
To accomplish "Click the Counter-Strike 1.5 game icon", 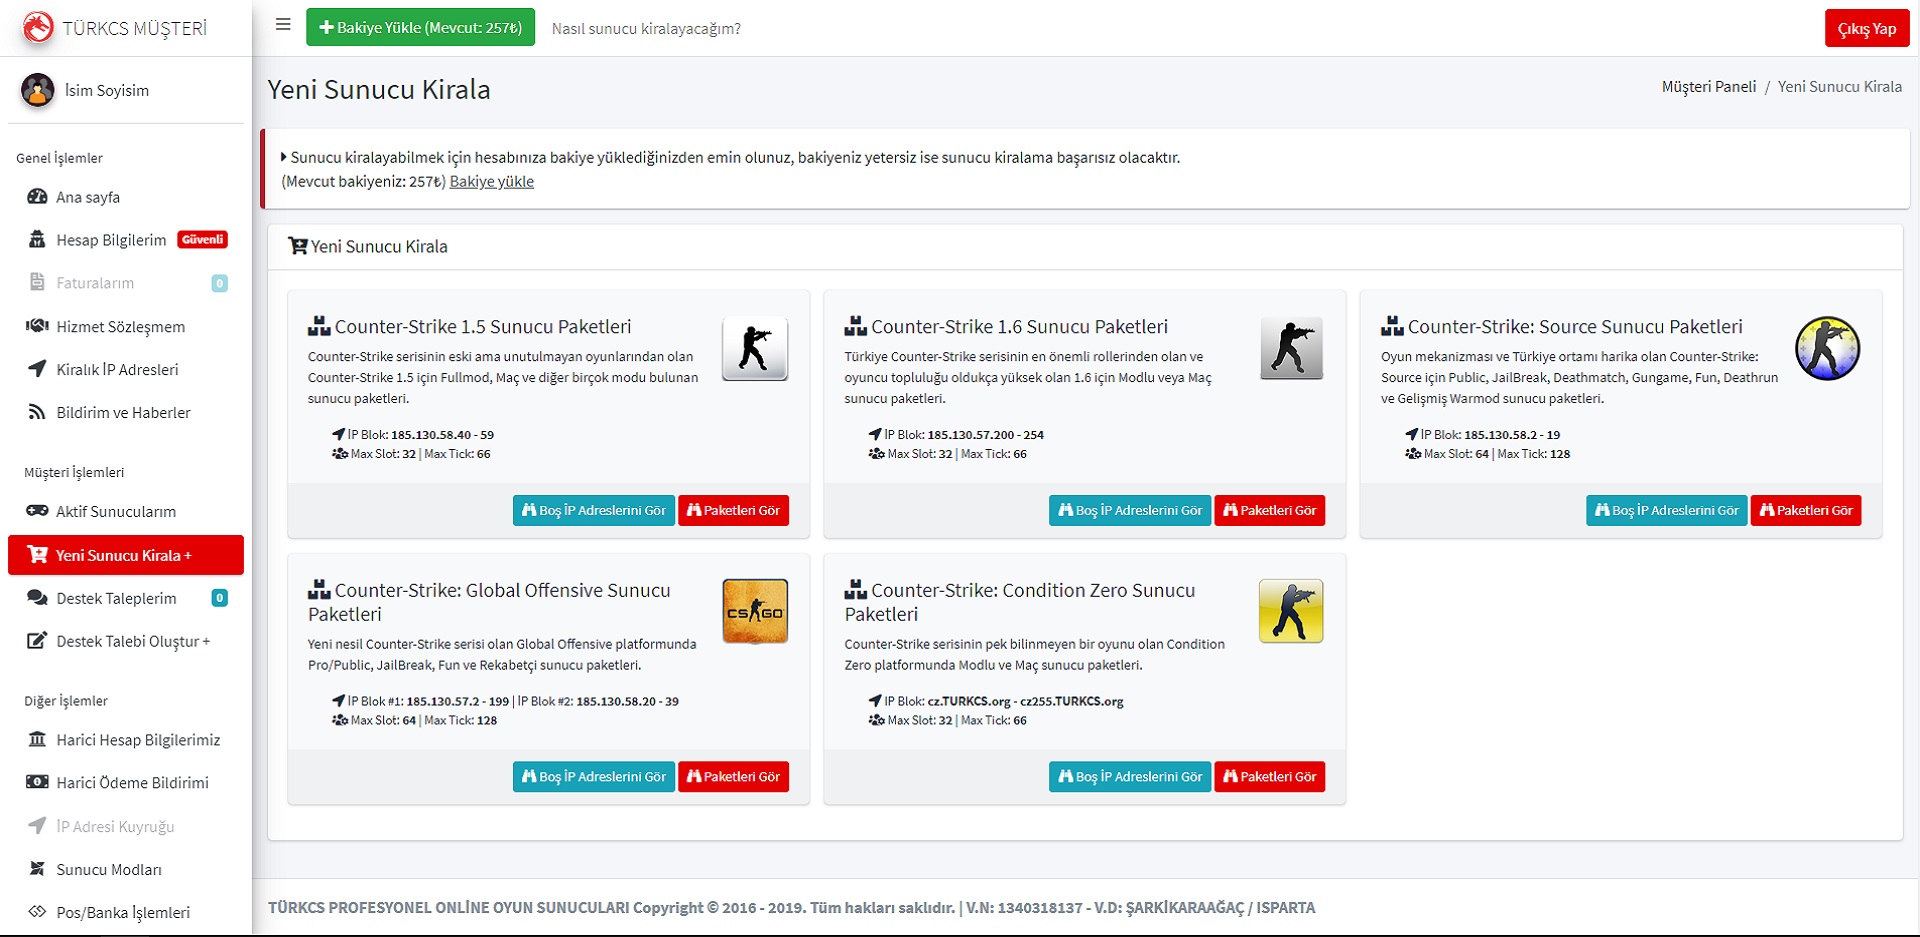I will pyautogui.click(x=755, y=348).
